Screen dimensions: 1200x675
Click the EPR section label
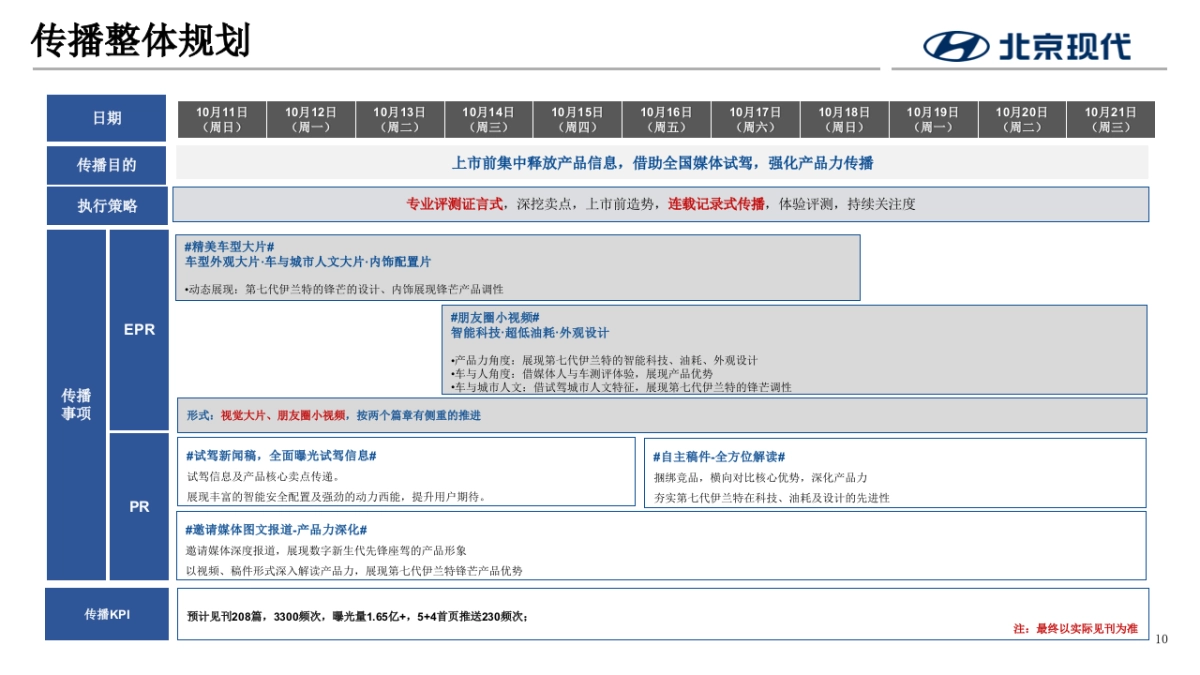click(138, 330)
